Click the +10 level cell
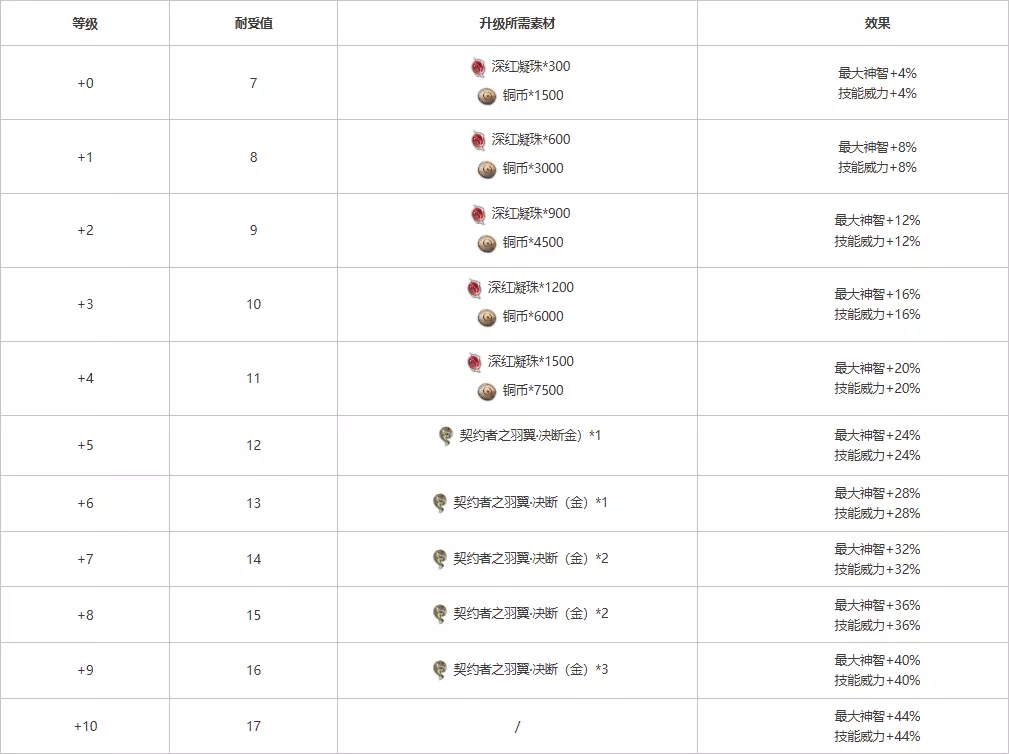The width and height of the screenshot is (1009, 754). coord(85,726)
